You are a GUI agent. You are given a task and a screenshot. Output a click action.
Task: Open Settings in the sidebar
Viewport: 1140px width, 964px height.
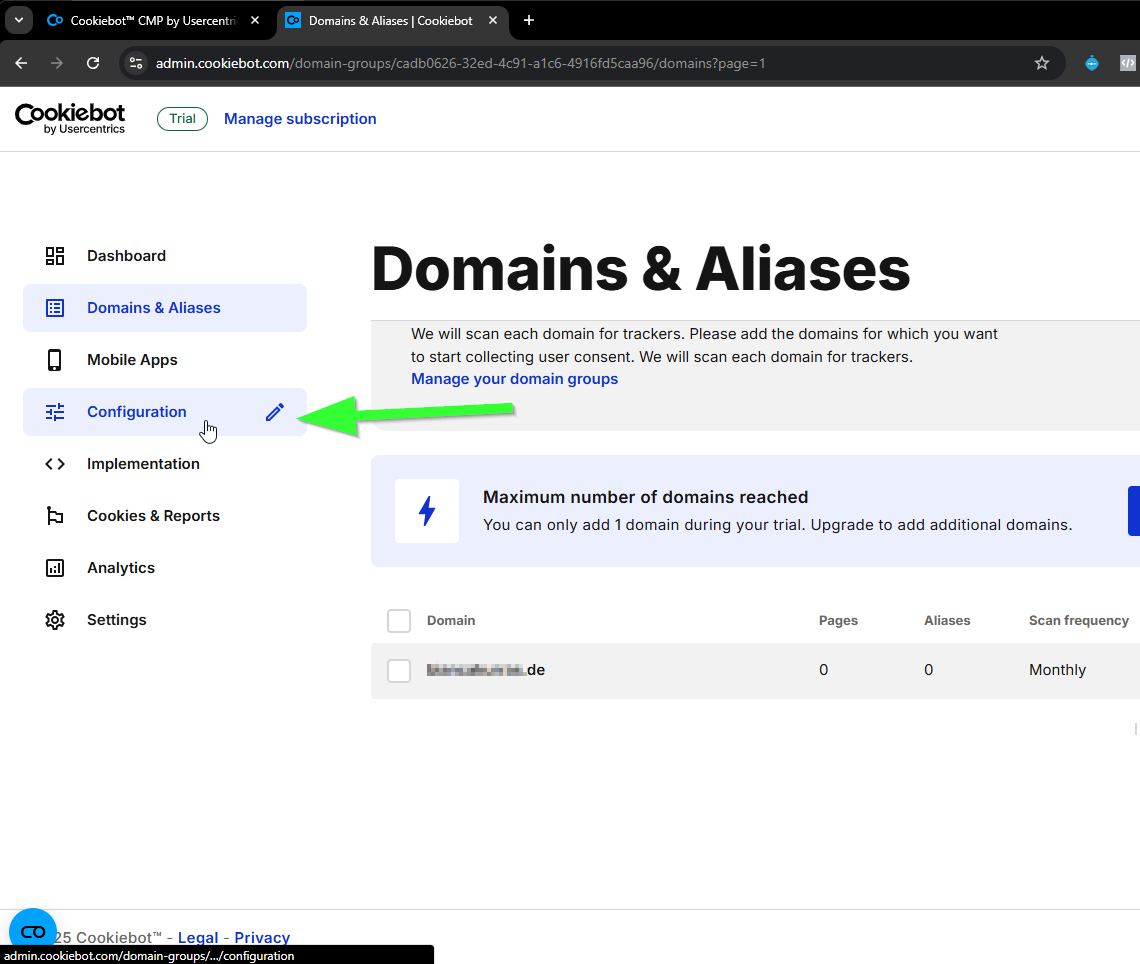(165, 620)
